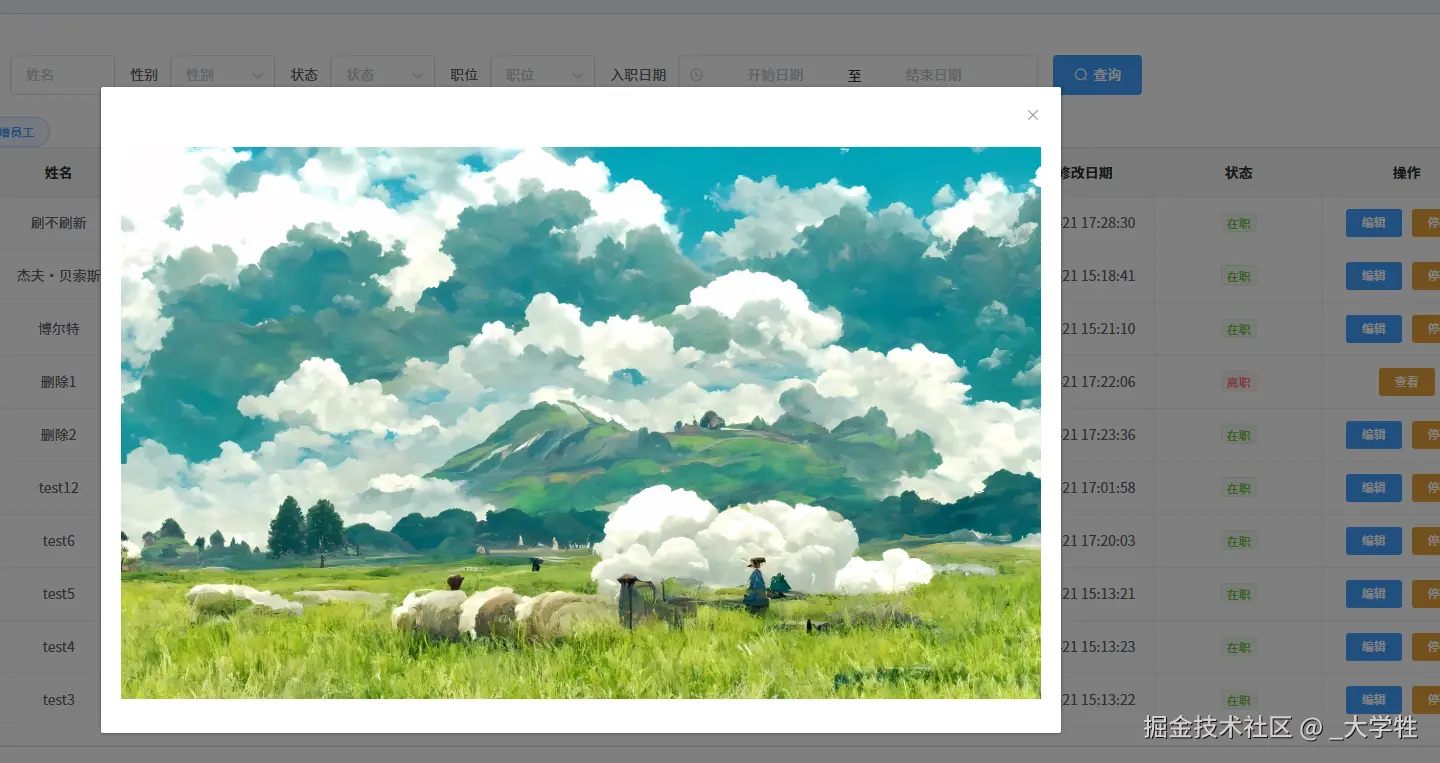This screenshot has height=763, width=1440.
Task: Select the name cell test12
Action: (x=59, y=488)
